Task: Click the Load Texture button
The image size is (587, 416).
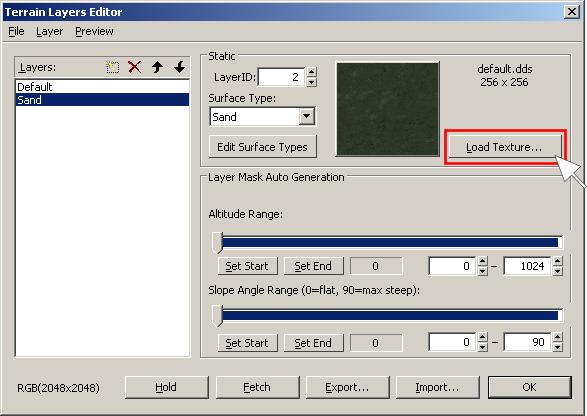Action: click(x=504, y=147)
